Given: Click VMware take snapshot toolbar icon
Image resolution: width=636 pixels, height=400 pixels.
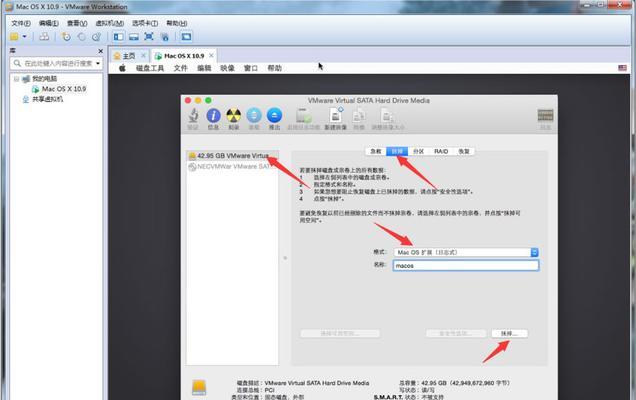Looking at the screenshot, I should coord(66,37).
